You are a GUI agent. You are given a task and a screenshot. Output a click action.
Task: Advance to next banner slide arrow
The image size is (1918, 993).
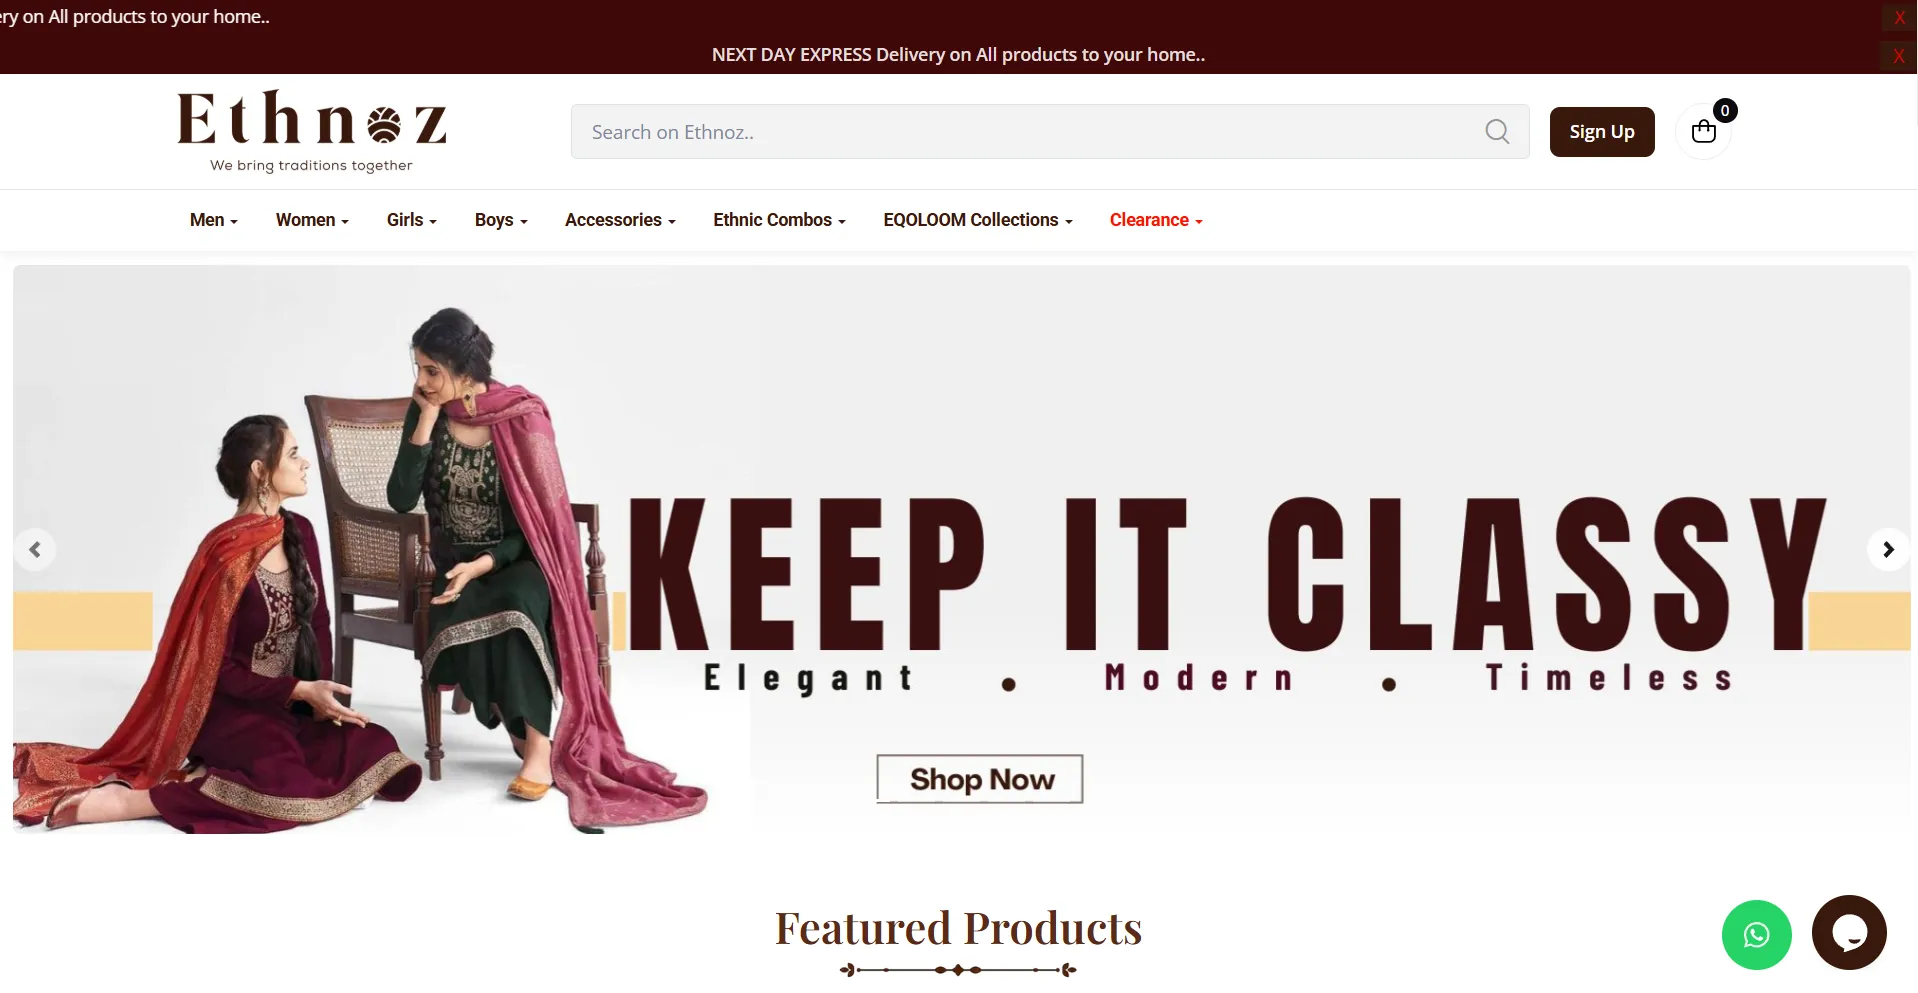tap(1888, 549)
